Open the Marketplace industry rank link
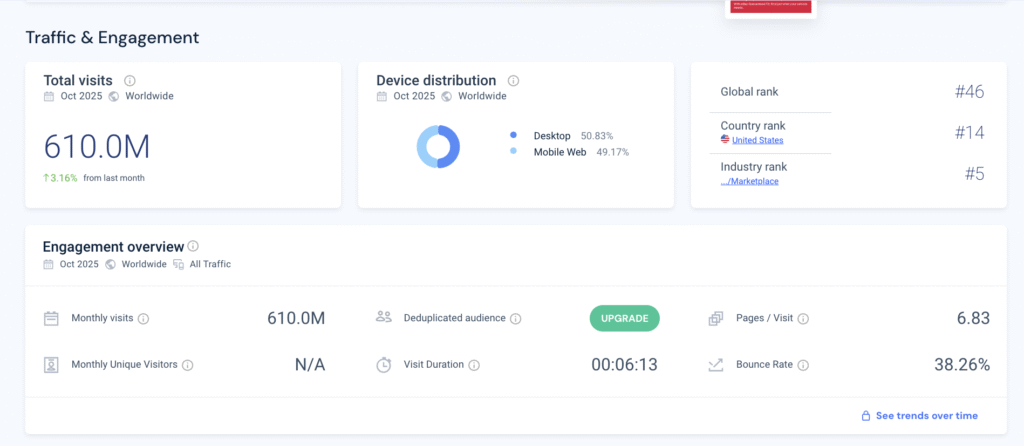 point(749,182)
